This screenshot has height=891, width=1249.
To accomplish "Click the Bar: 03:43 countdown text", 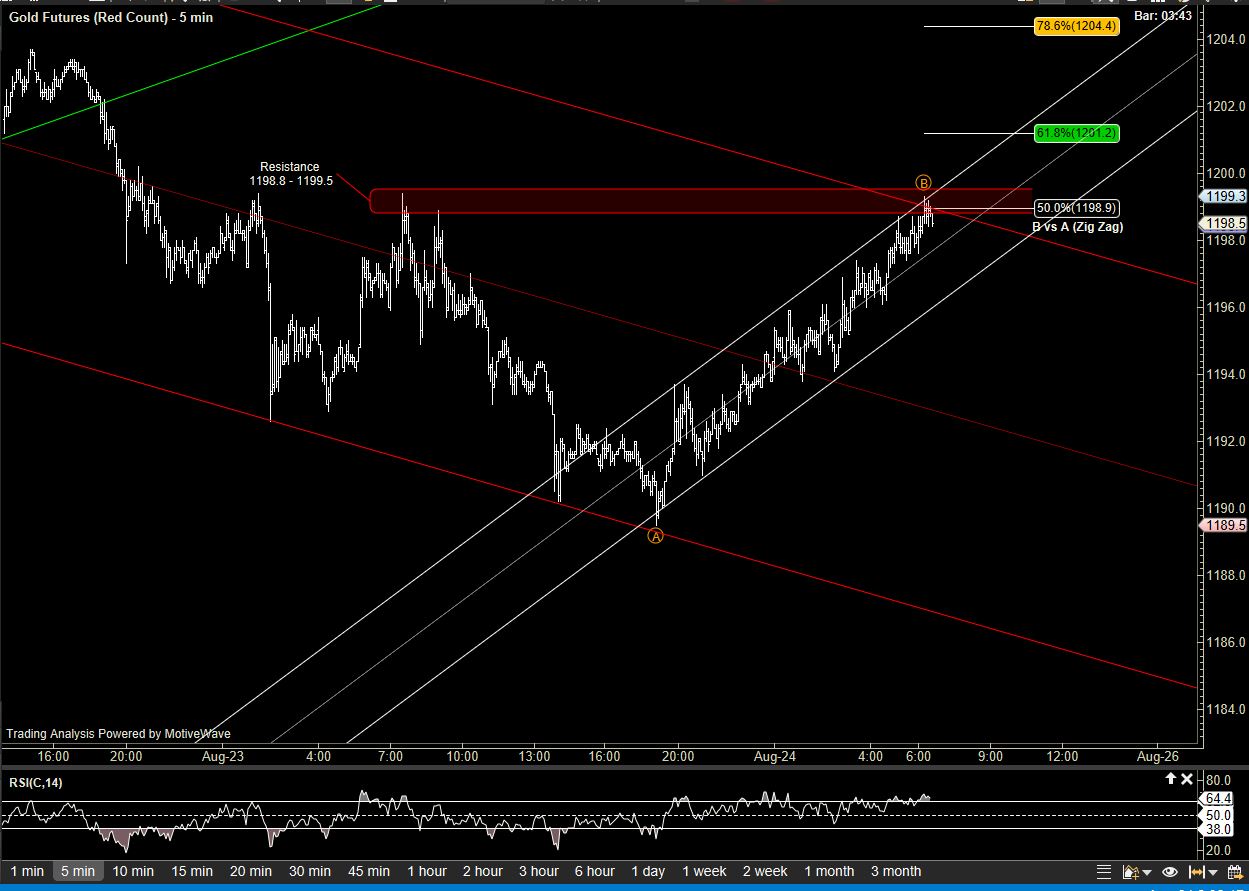I will (1163, 15).
